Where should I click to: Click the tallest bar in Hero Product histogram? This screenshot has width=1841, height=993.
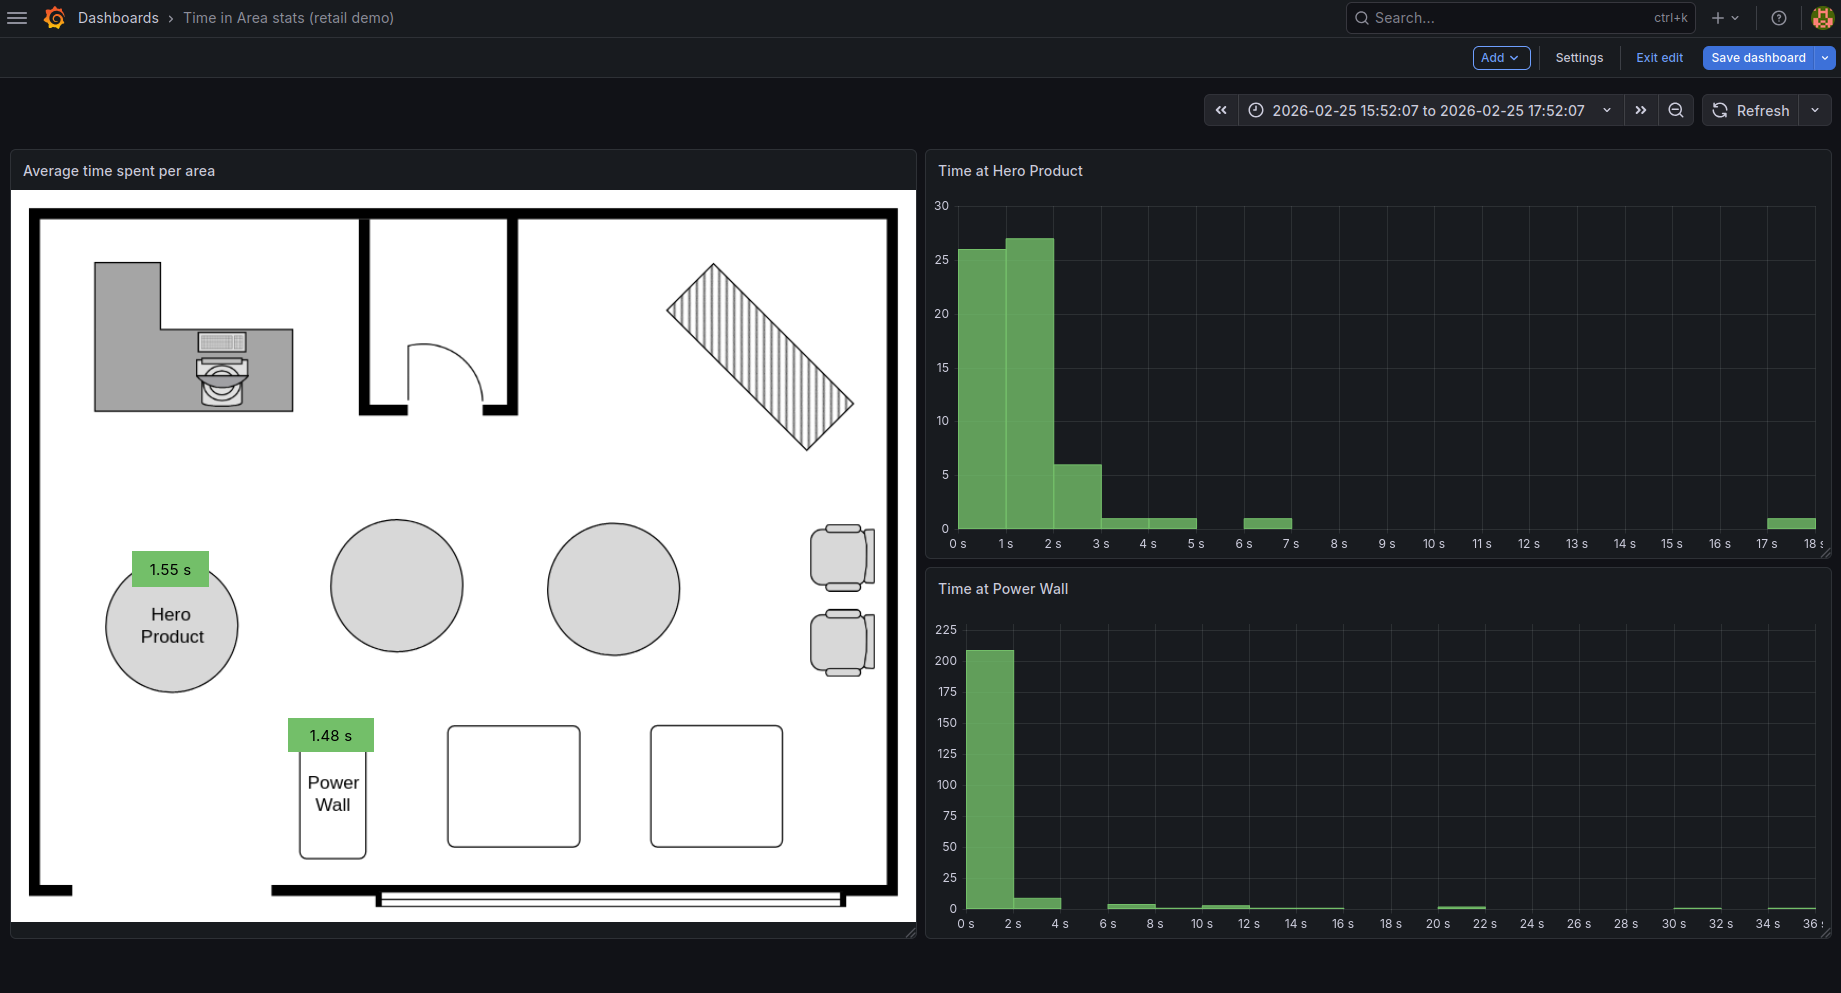(x=1030, y=384)
